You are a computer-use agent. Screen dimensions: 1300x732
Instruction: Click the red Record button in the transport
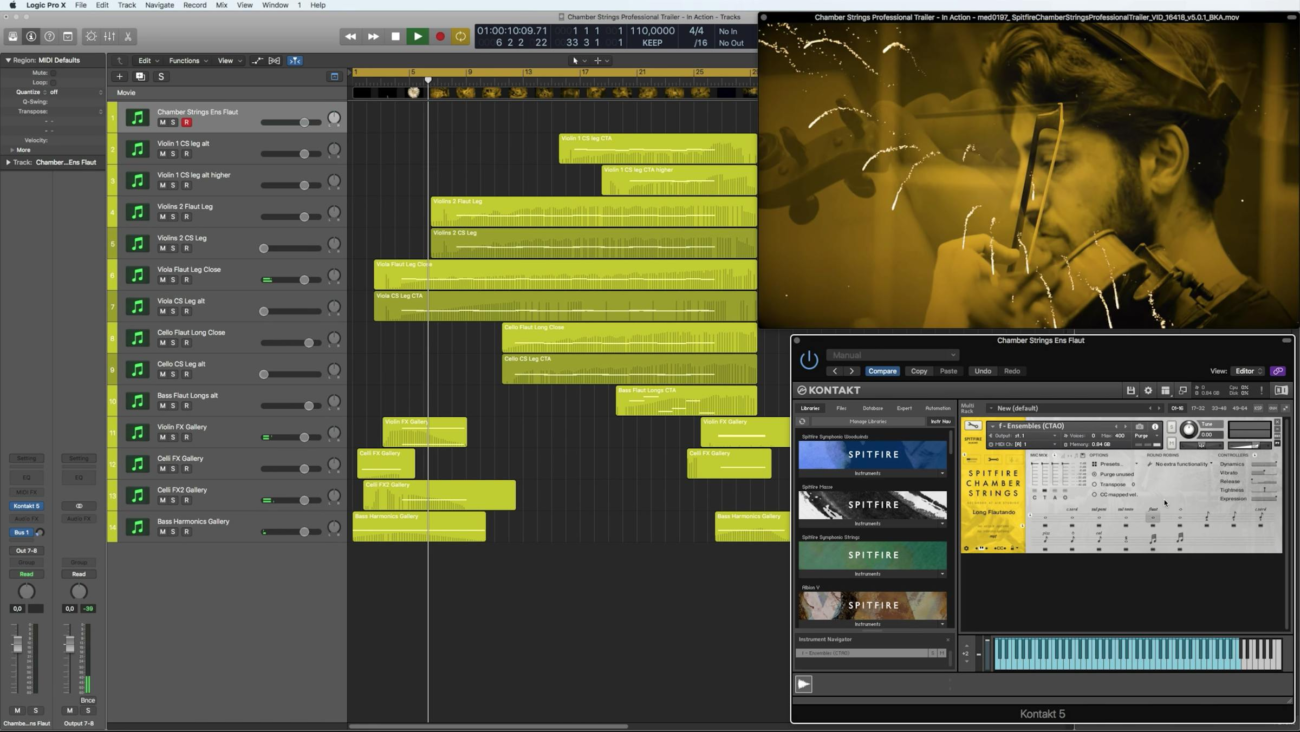[x=440, y=36]
